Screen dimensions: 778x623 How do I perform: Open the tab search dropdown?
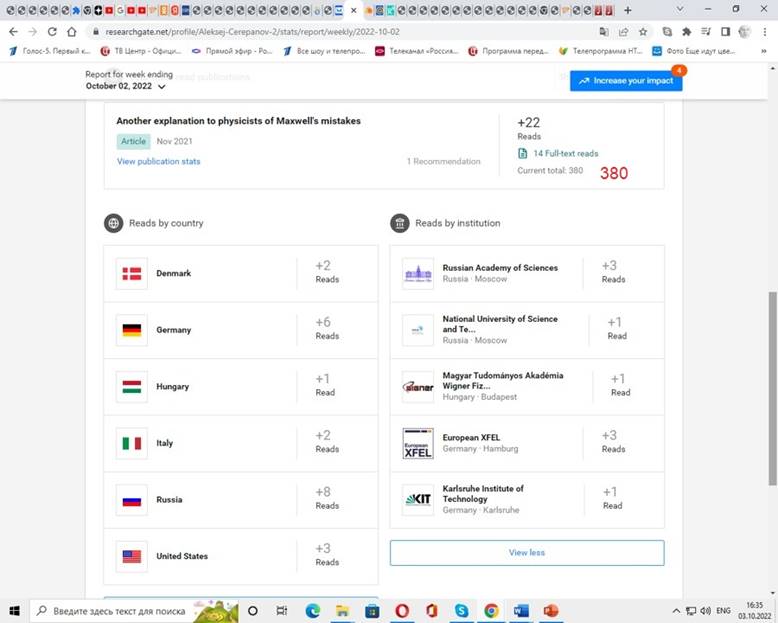pyautogui.click(x=680, y=9)
